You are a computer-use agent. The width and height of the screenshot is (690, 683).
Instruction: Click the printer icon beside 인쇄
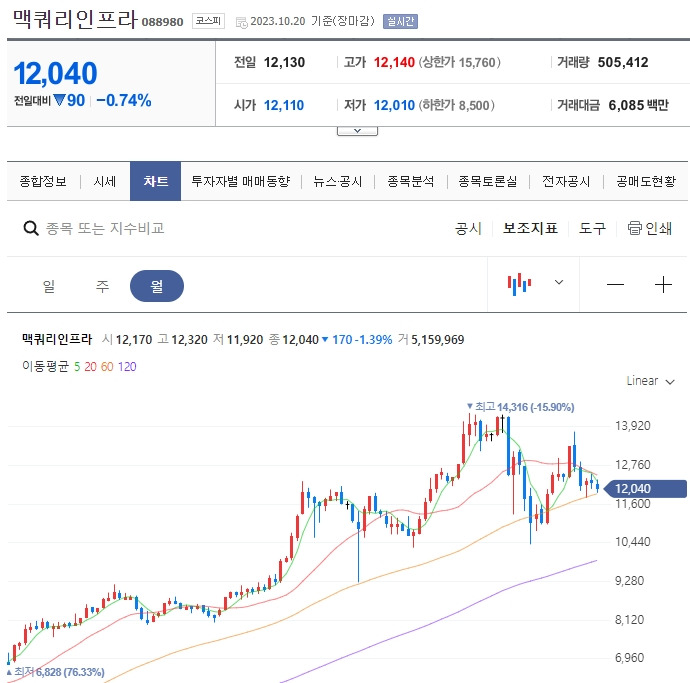tap(635, 228)
